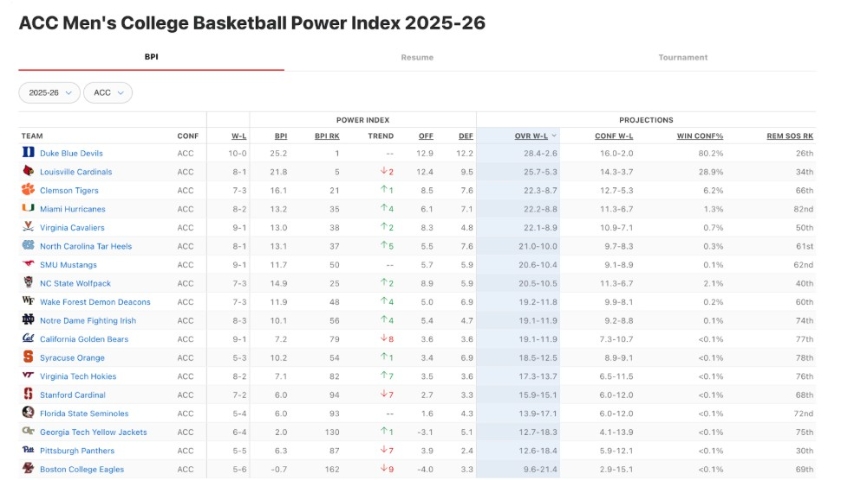Click the Notre Dame Fighting Irish logo
This screenshot has height=480, width=854.
coord(28,321)
